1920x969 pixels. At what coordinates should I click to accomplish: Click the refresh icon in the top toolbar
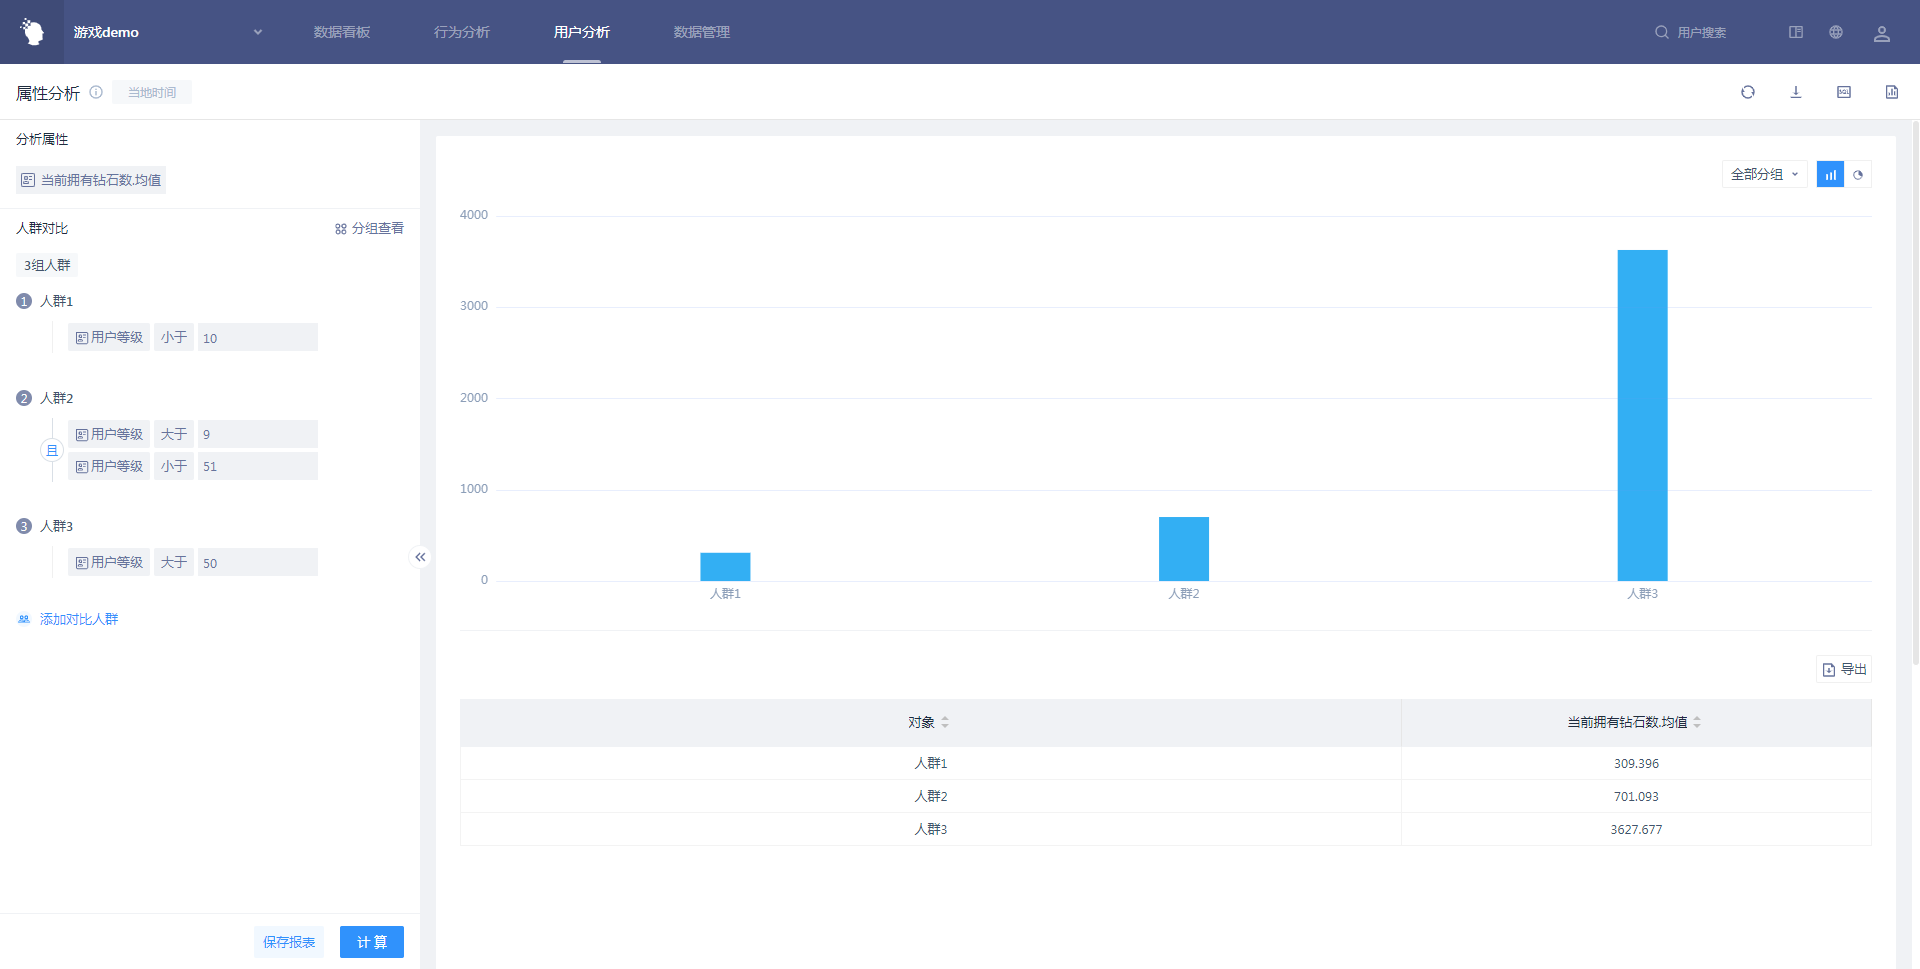point(1747,92)
